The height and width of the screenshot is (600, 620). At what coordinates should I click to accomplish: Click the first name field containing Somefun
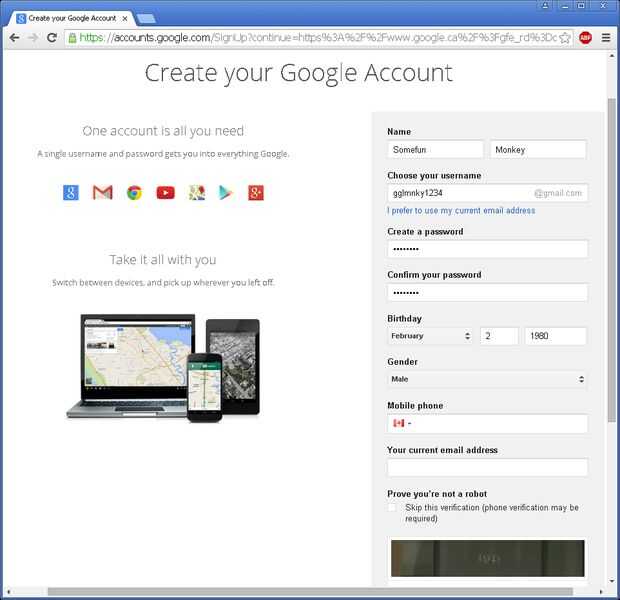click(435, 150)
